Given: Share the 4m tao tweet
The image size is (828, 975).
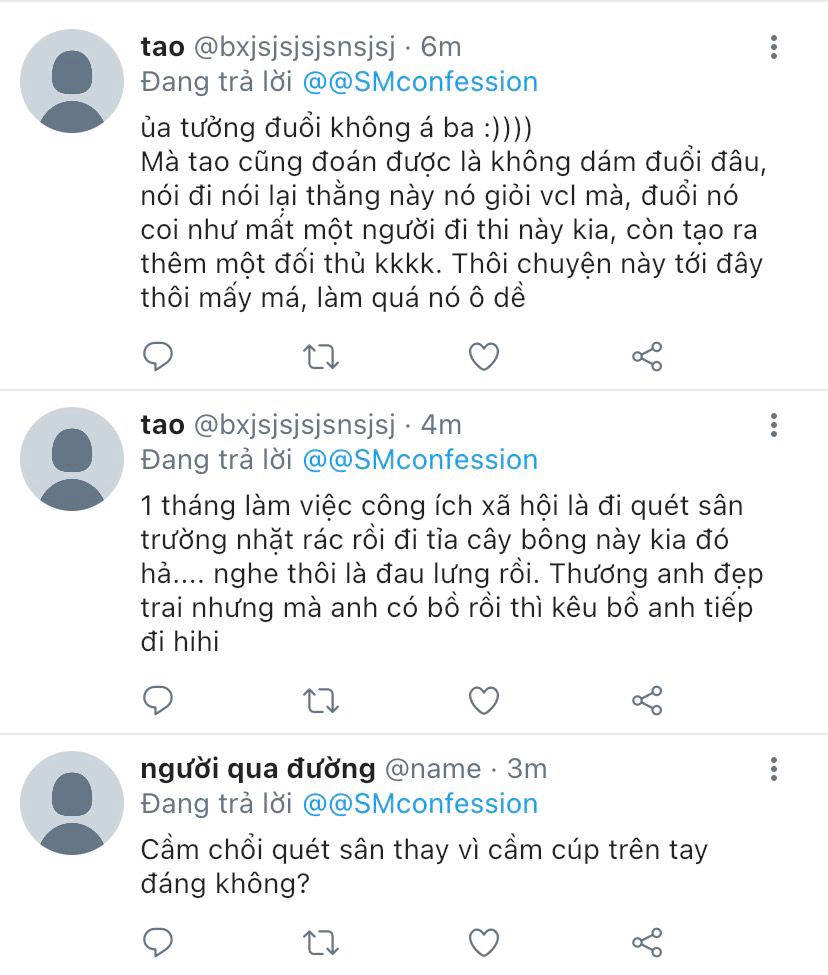Looking at the screenshot, I should tap(647, 700).
